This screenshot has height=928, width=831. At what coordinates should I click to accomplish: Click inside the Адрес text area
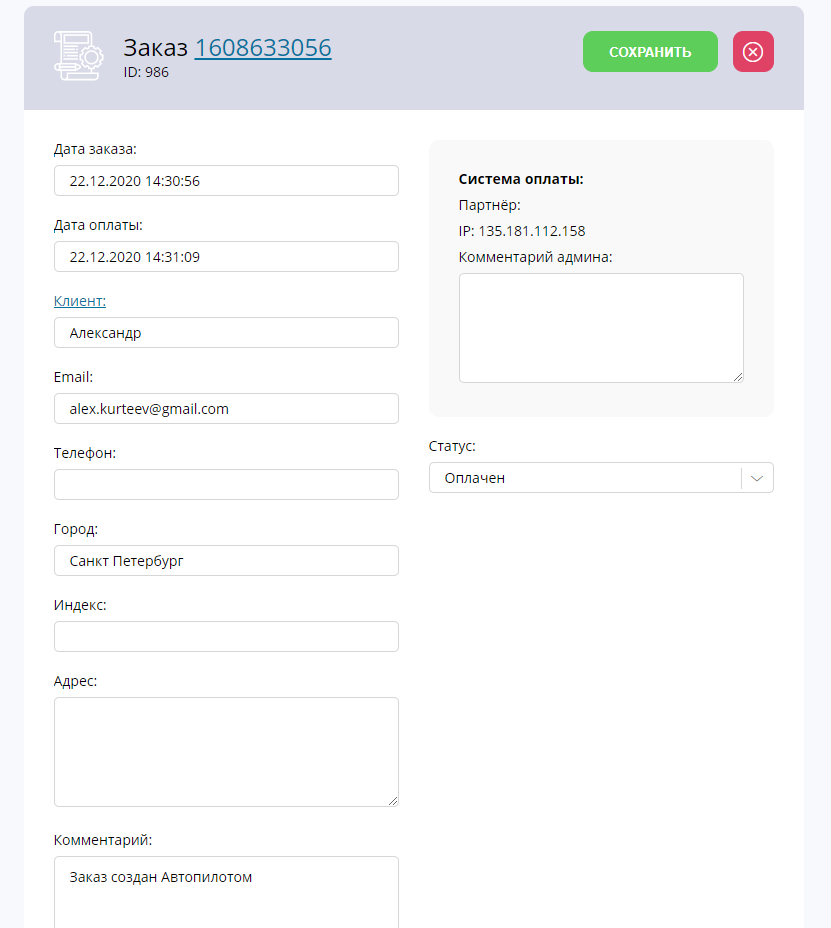click(226, 752)
